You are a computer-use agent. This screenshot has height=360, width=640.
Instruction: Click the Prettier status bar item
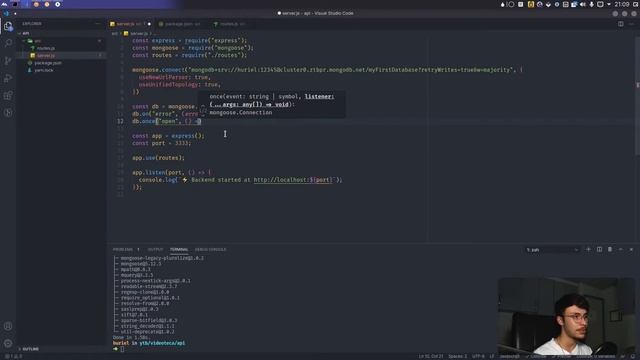click(x=562, y=356)
